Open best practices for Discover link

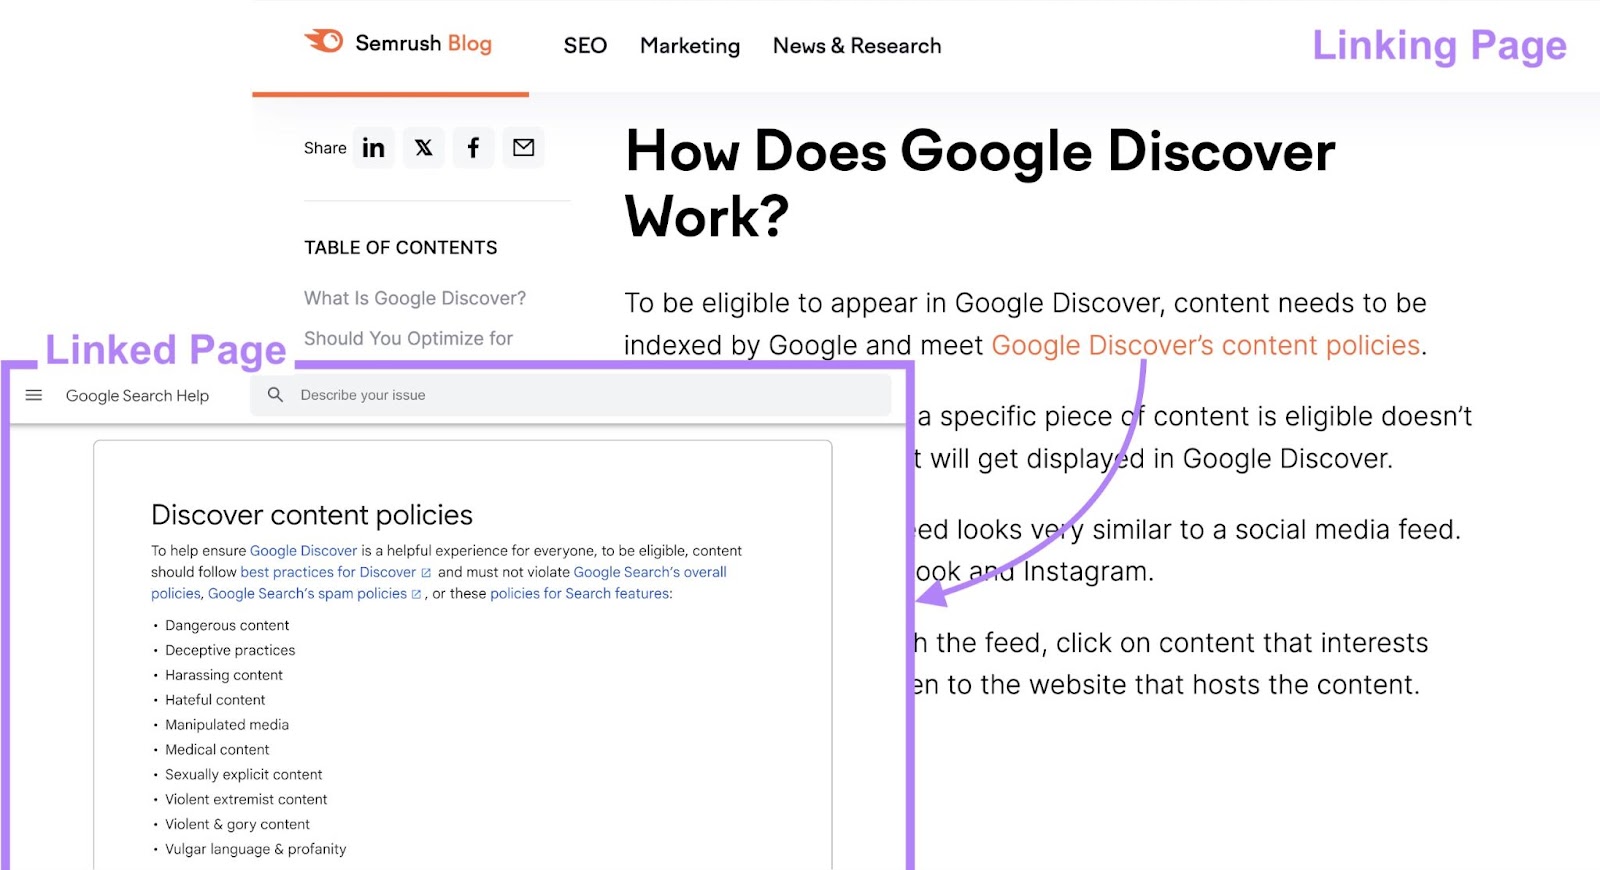328,572
